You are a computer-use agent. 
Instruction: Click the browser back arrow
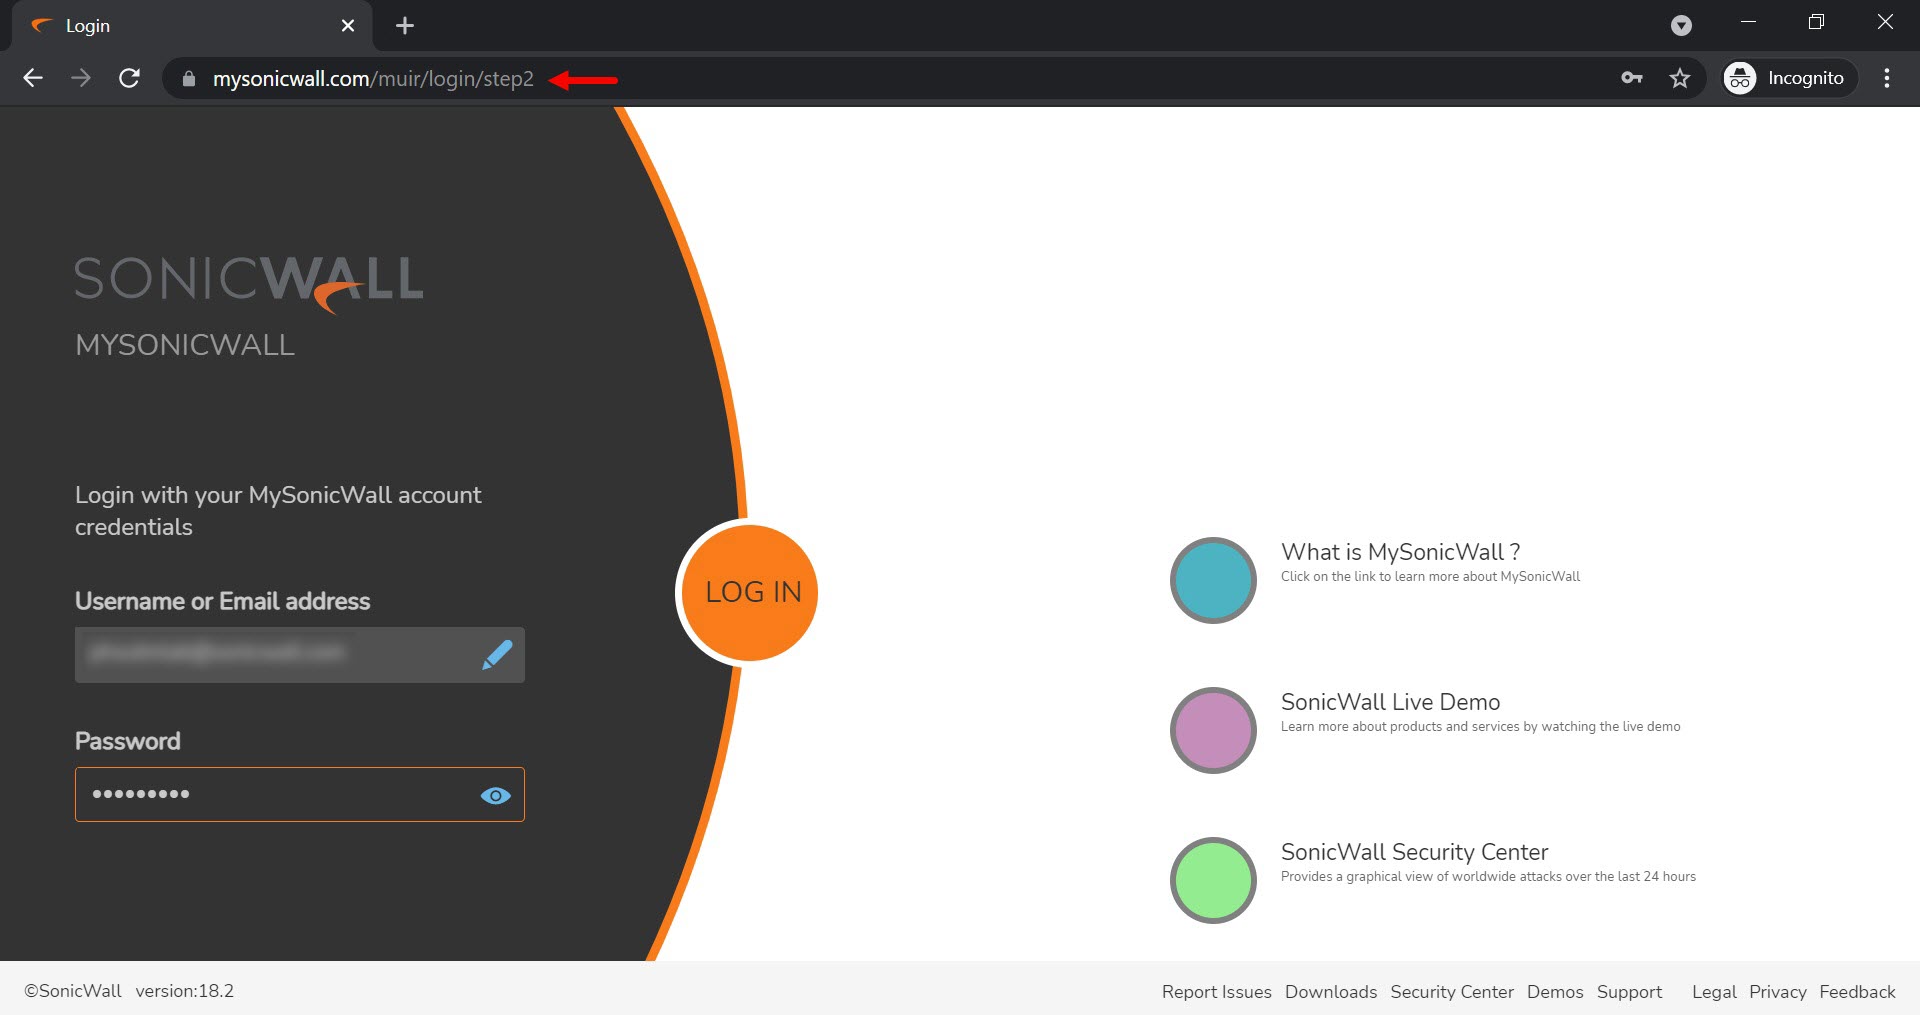33,78
